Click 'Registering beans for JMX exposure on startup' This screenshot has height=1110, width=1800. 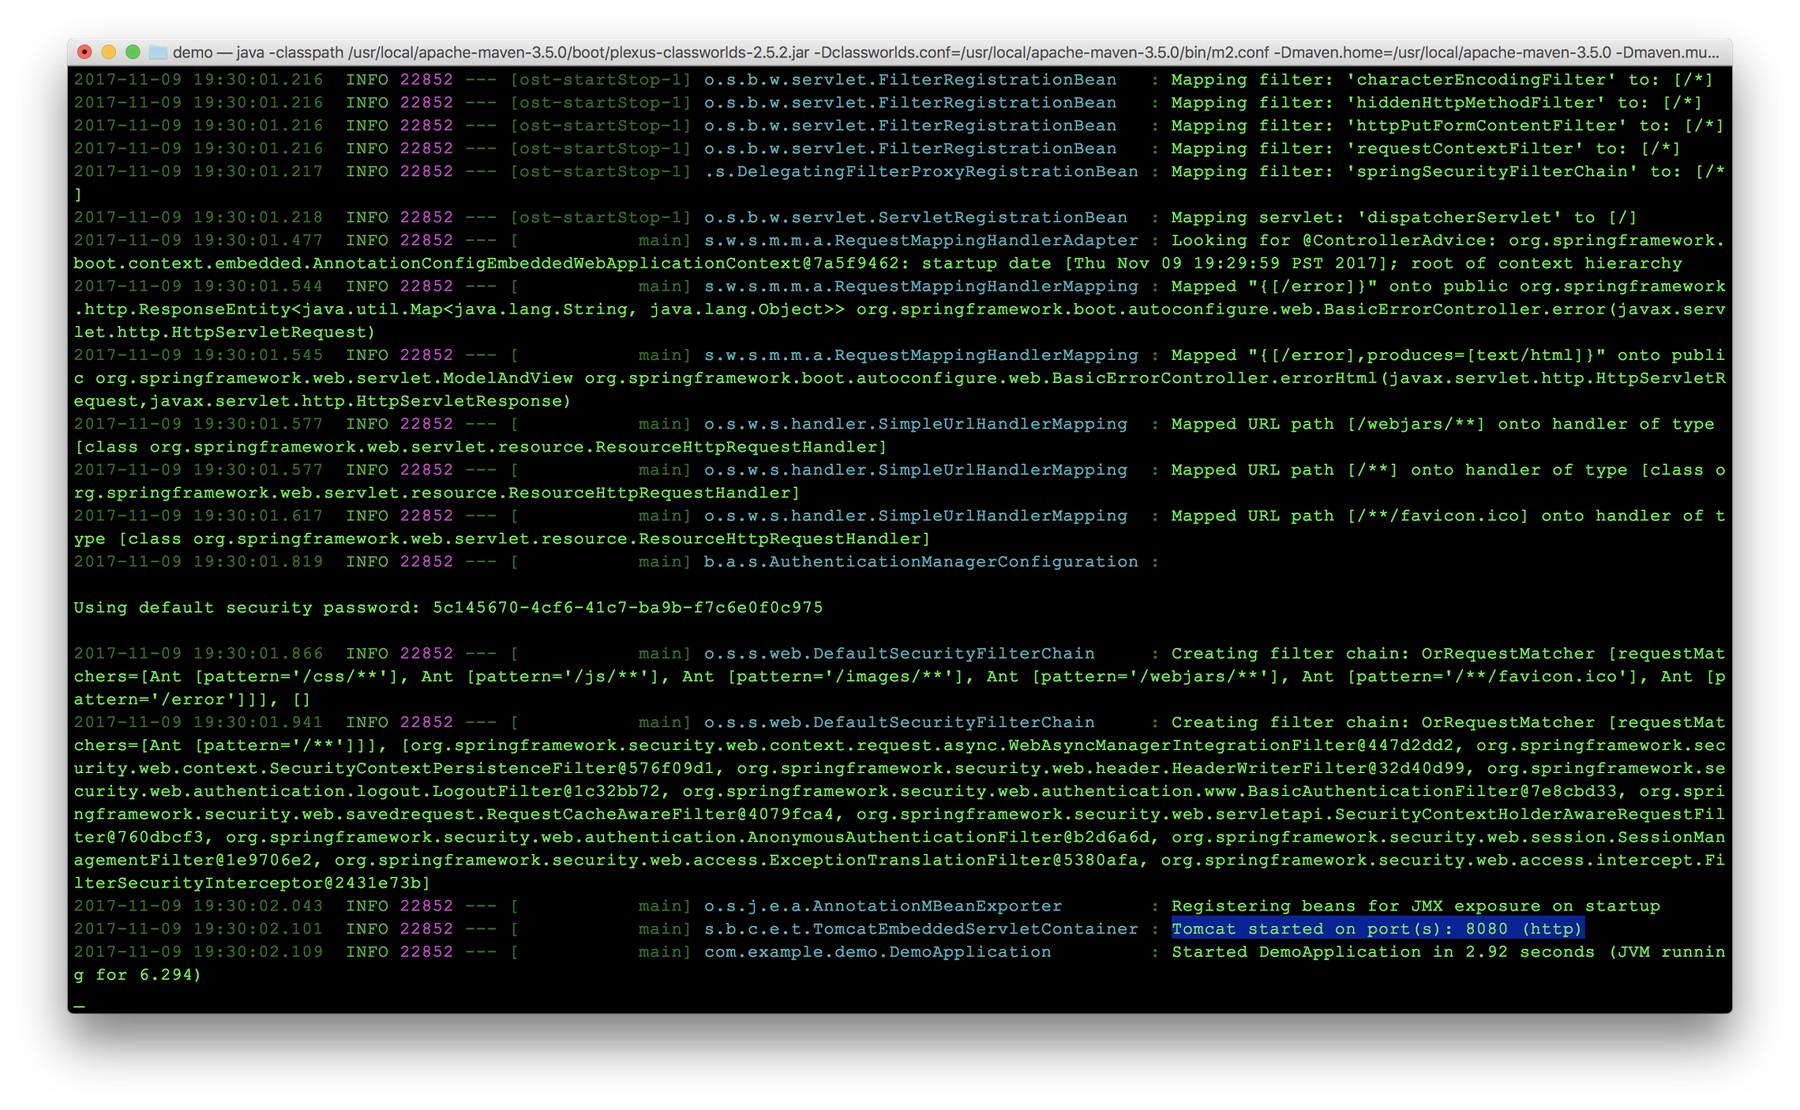[1414, 906]
